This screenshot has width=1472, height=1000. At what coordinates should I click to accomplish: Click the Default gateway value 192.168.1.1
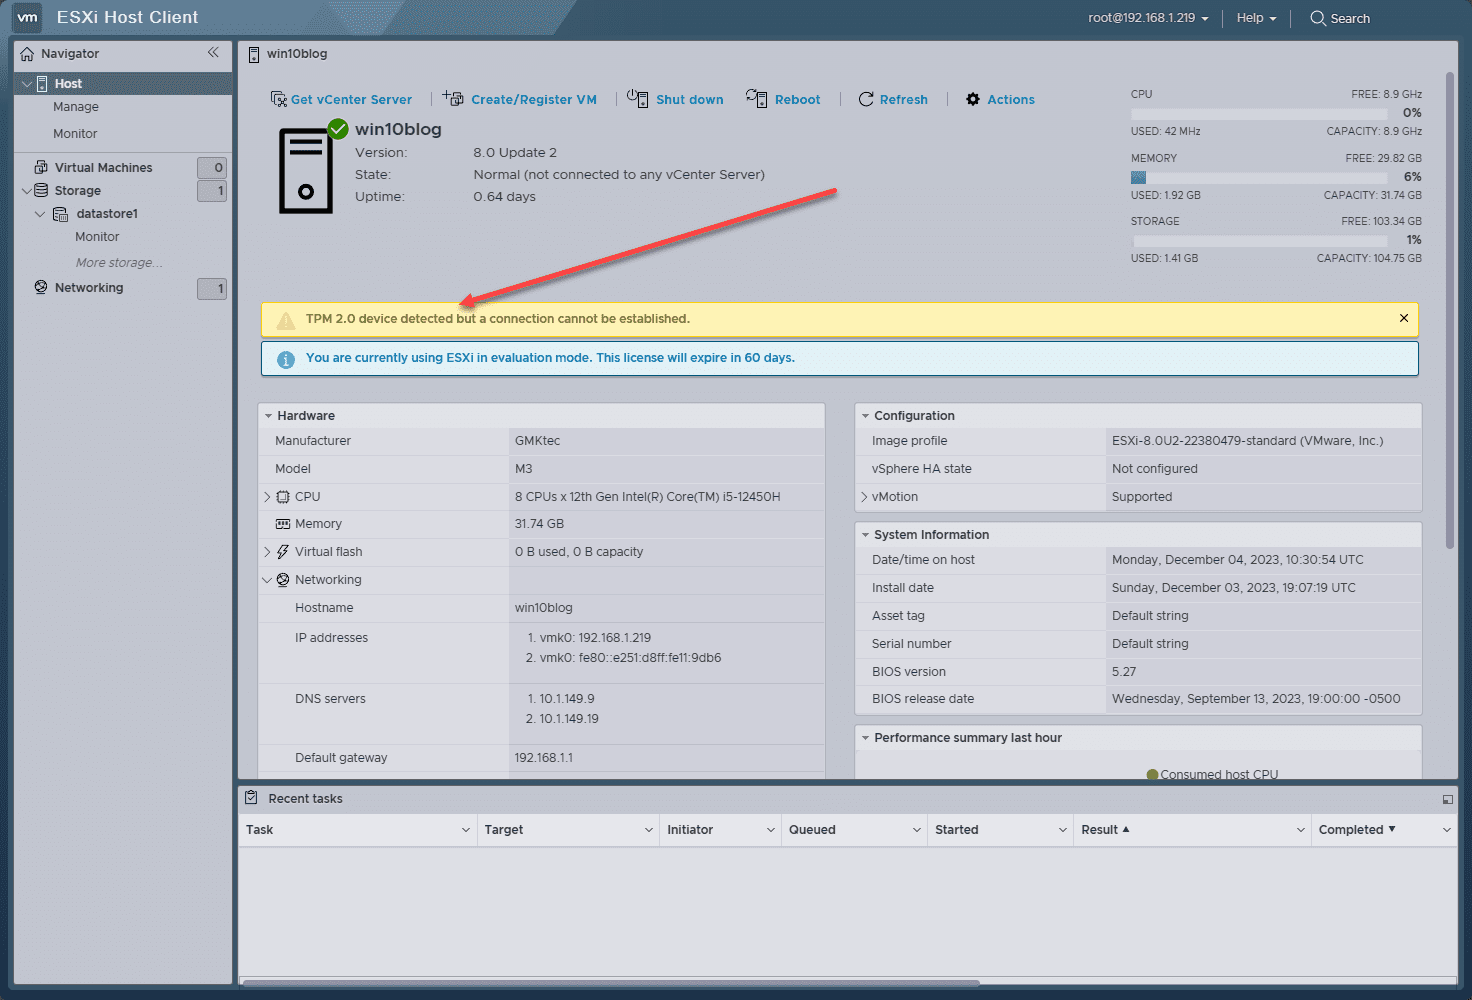544,758
